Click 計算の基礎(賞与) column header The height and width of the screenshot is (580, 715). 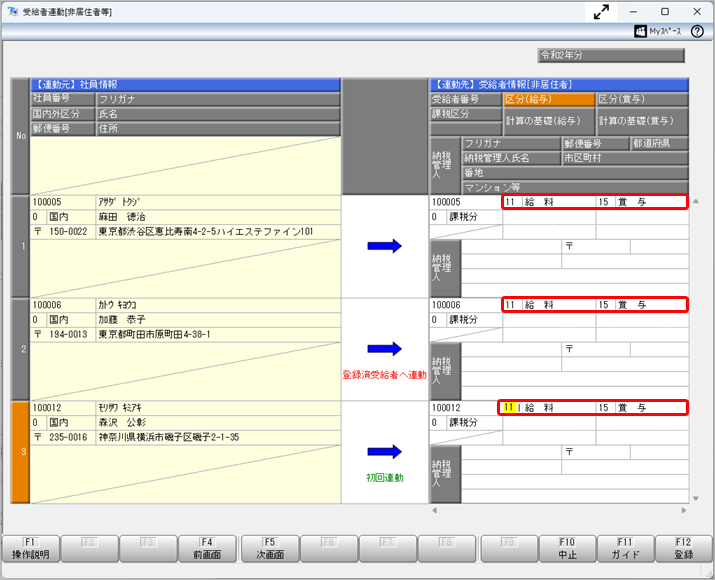(x=642, y=121)
